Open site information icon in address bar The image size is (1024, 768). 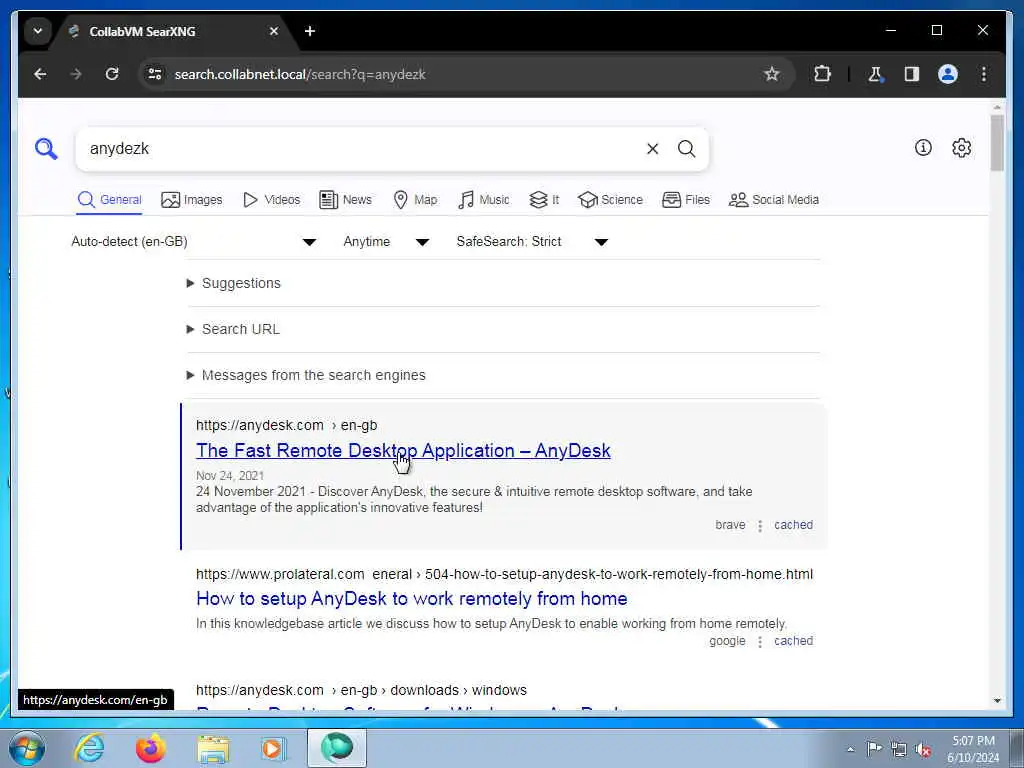(x=155, y=74)
